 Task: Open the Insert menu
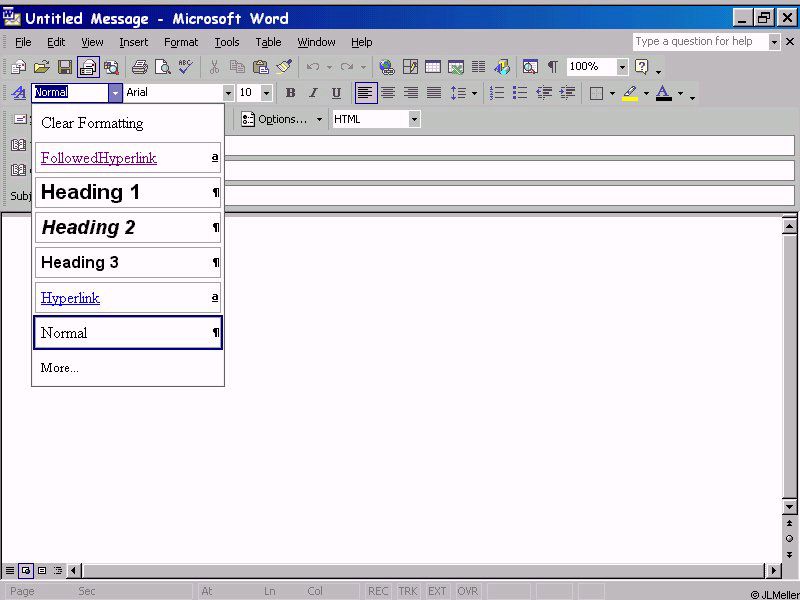click(134, 42)
